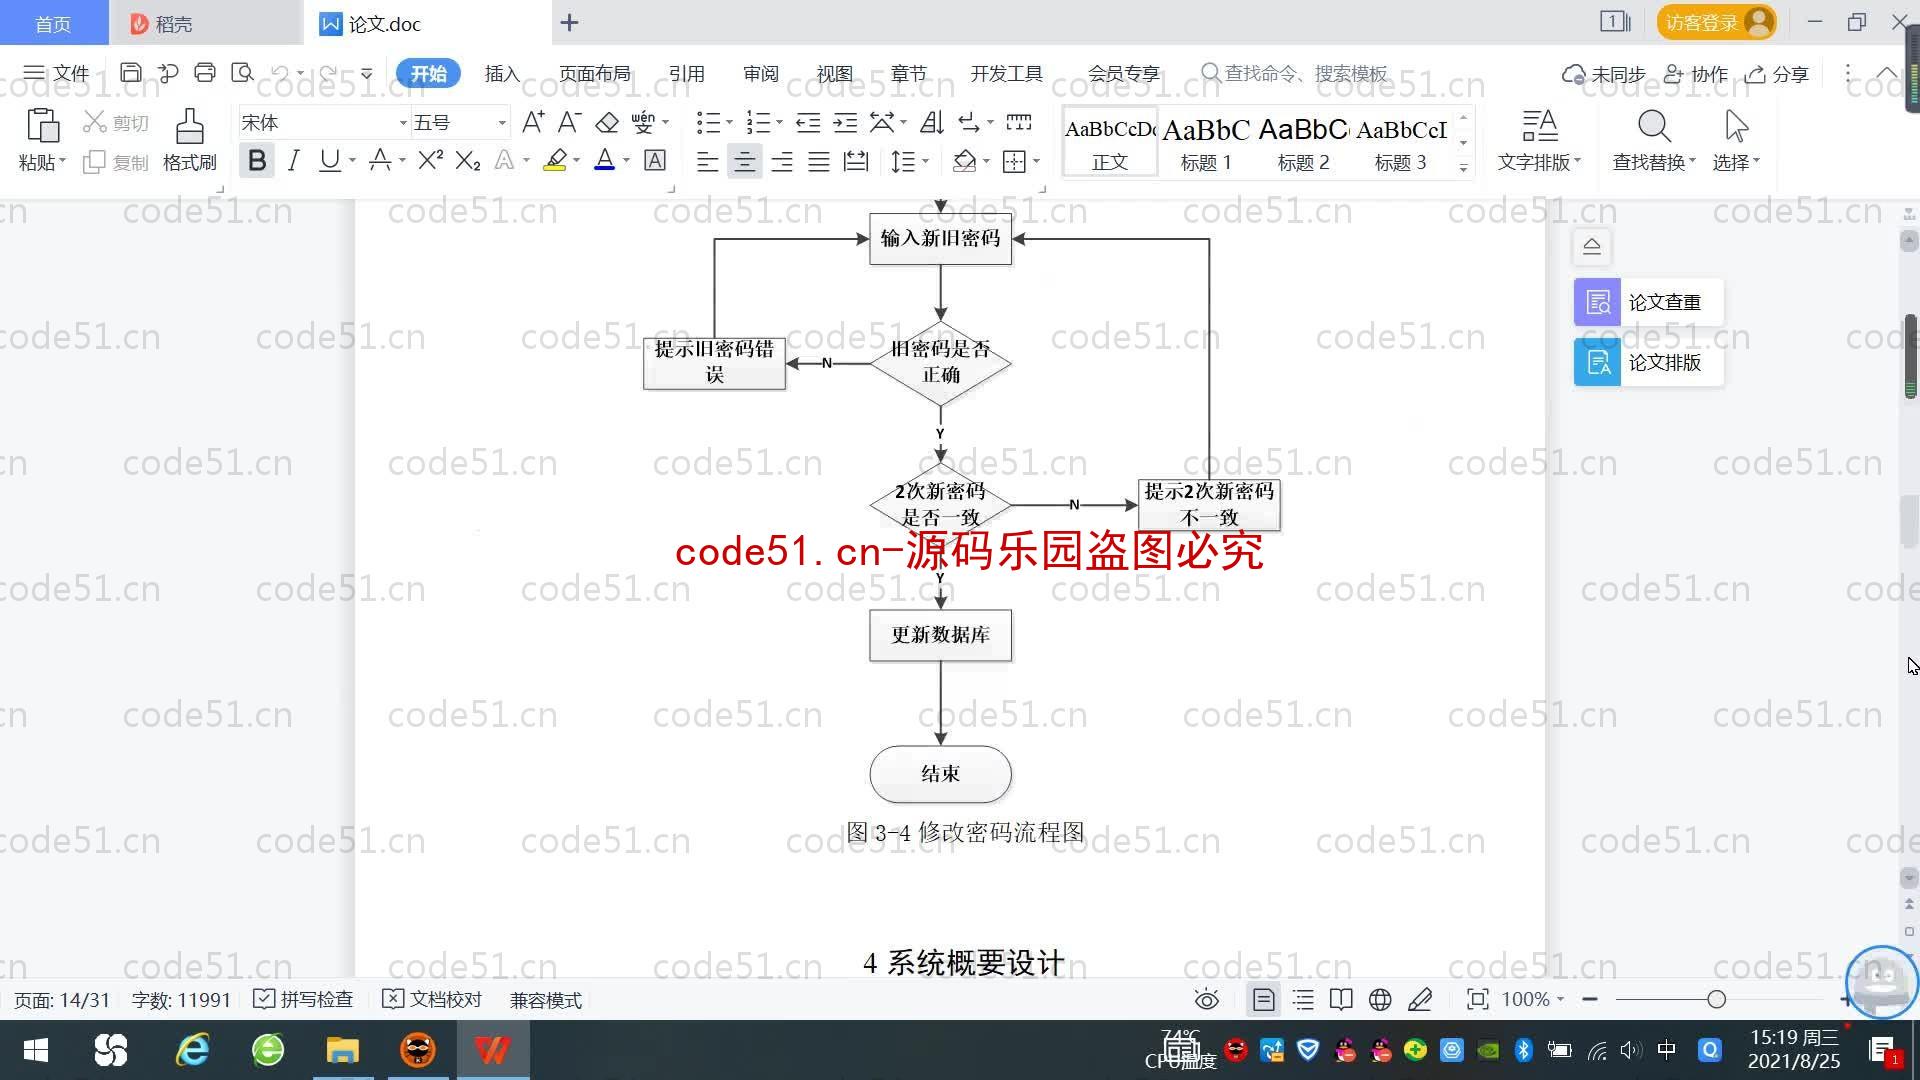Screen dimensions: 1920x1080
Task: Clear formatting with the eraser icon
Action: coord(607,123)
